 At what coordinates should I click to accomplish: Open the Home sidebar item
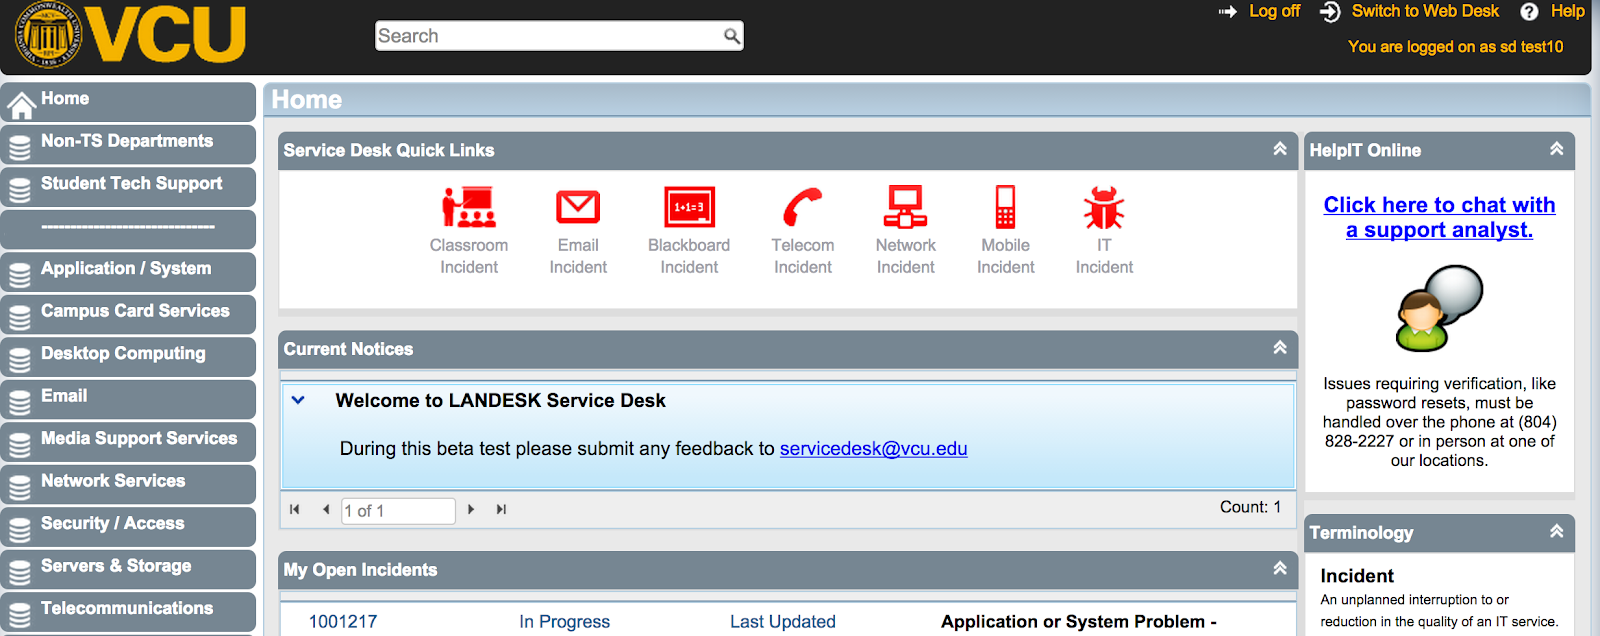(128, 101)
